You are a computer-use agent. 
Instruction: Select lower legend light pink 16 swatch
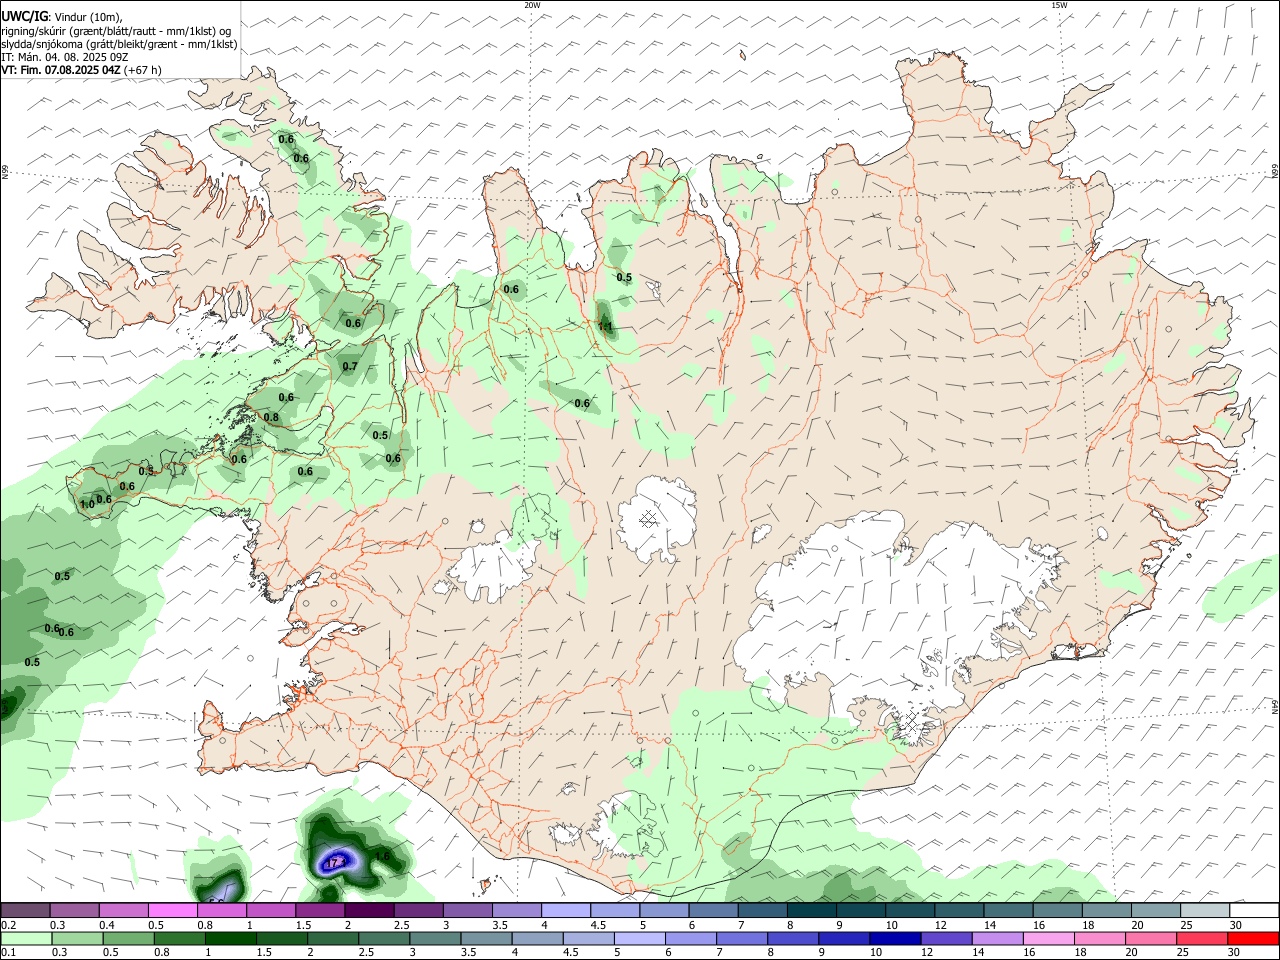(1048, 938)
